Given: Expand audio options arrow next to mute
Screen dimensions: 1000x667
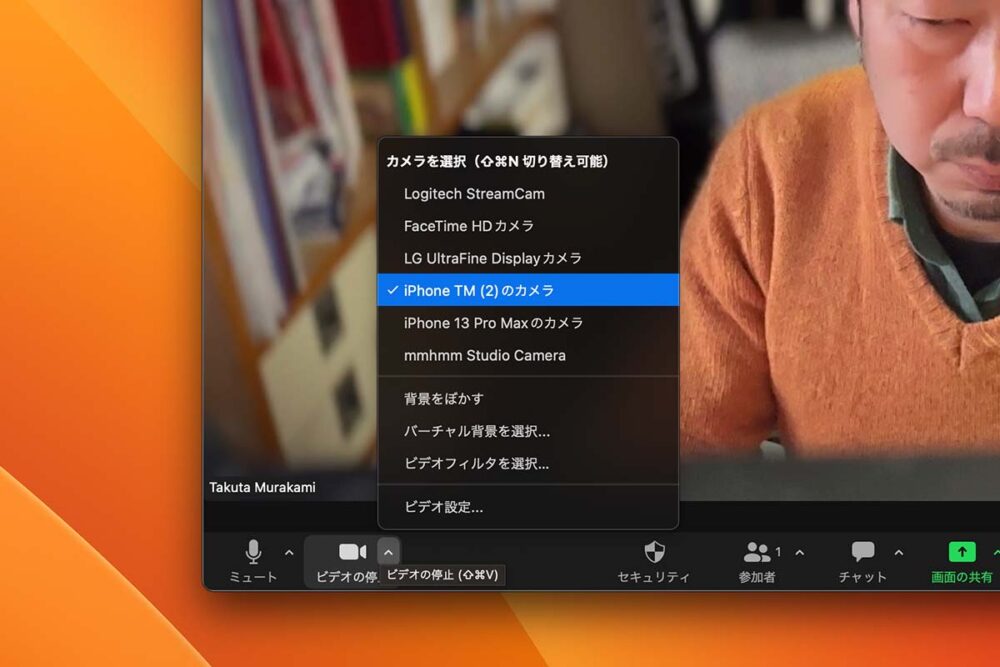Looking at the screenshot, I should pyautogui.click(x=289, y=552).
